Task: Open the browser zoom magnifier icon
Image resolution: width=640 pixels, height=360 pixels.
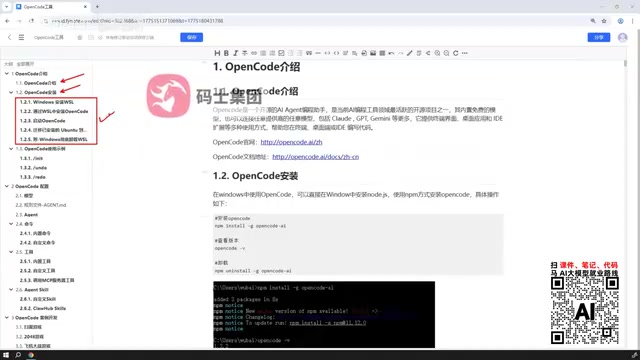Action: 593,21
